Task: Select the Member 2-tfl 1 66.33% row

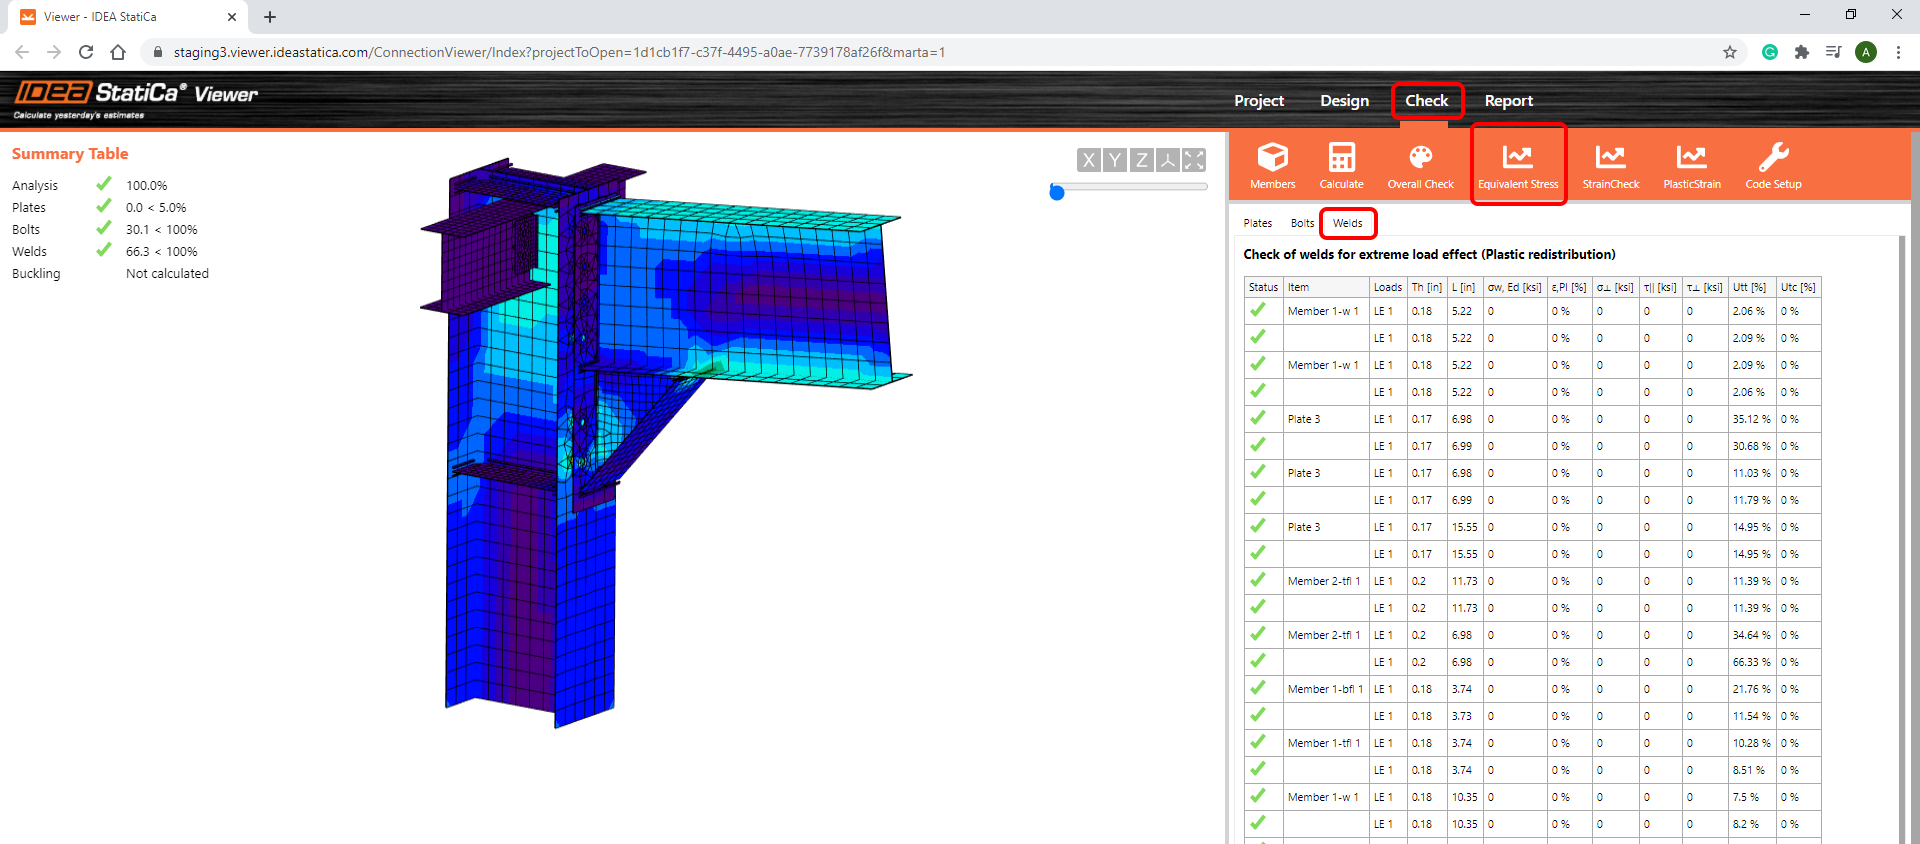Action: (1747, 662)
